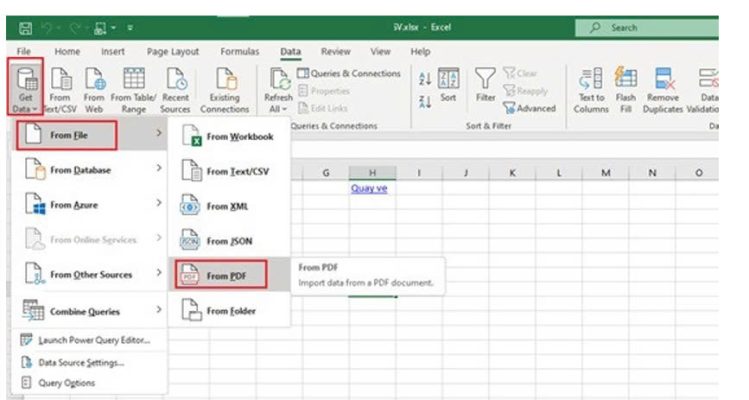Click the Save icon in title bar
The width and height of the screenshot is (749, 400).
(x=25, y=28)
